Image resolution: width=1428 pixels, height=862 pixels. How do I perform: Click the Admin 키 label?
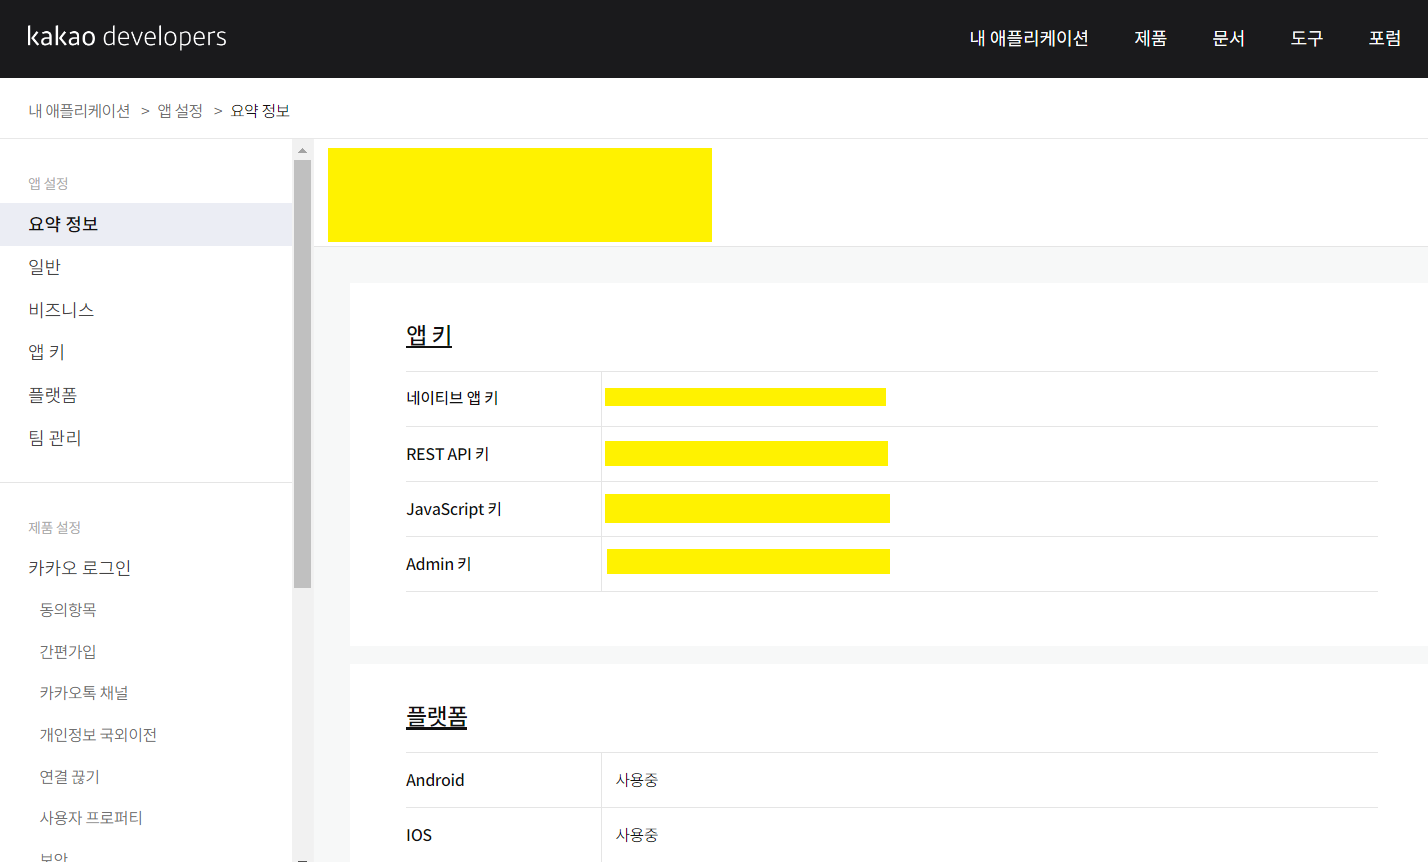[x=438, y=564]
